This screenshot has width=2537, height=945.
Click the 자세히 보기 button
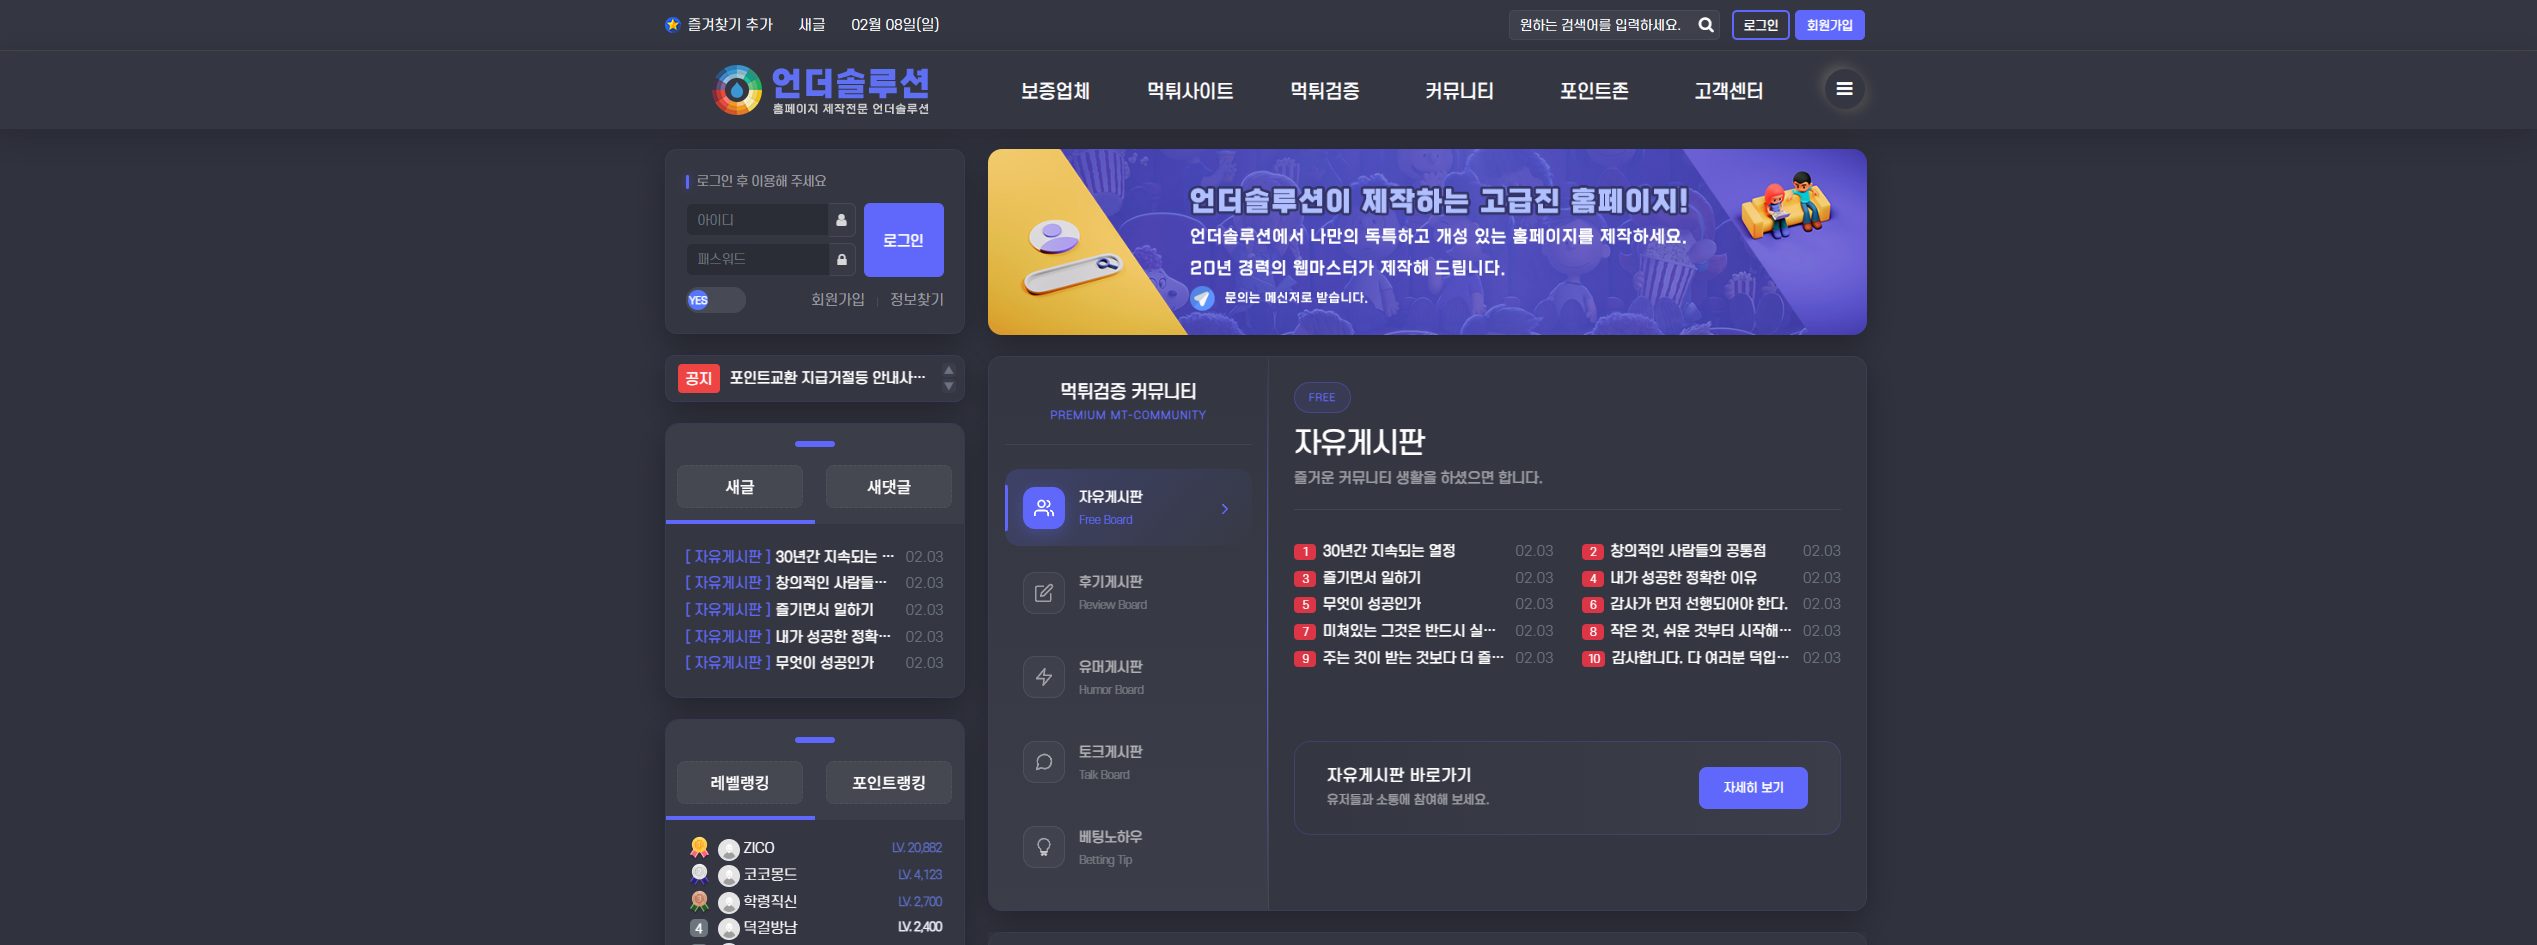pos(1752,788)
